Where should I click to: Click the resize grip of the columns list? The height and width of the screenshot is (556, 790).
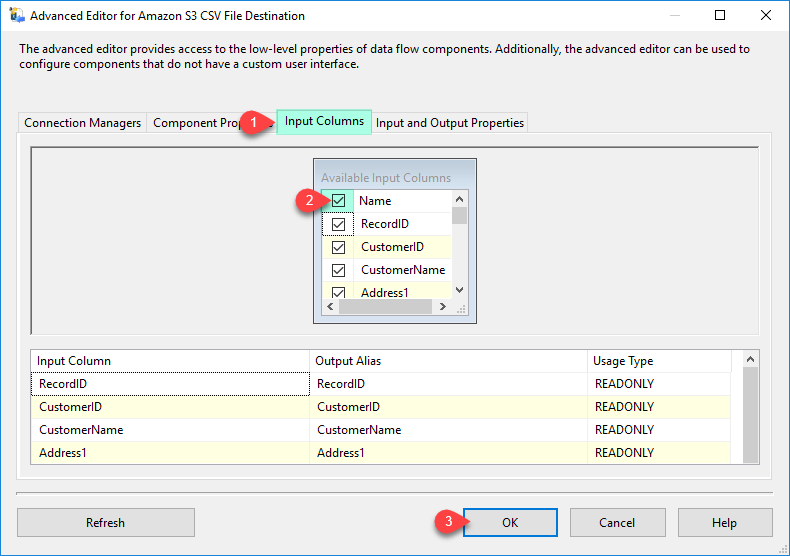click(460, 309)
